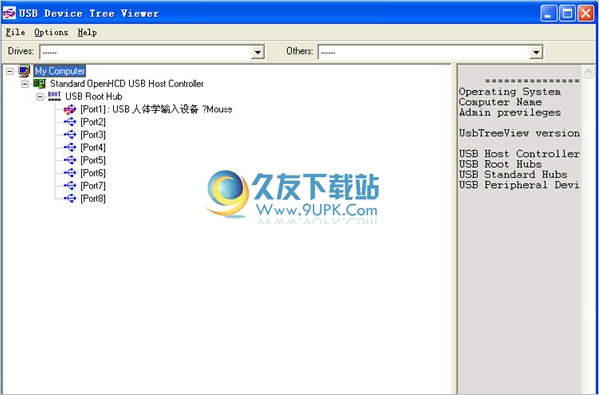
Task: Click the Standard OpenHCD Host Controller card icon
Action: point(39,84)
